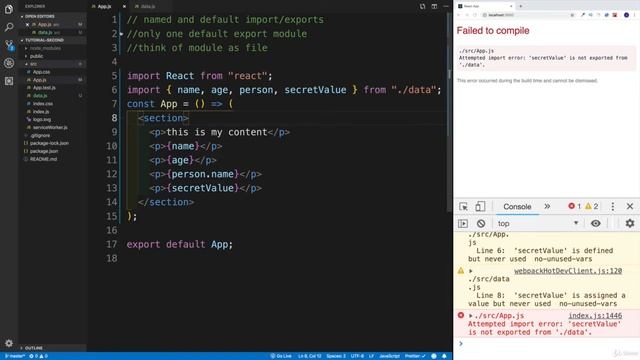Close App.js in the Open Editors list

tap(27, 24)
